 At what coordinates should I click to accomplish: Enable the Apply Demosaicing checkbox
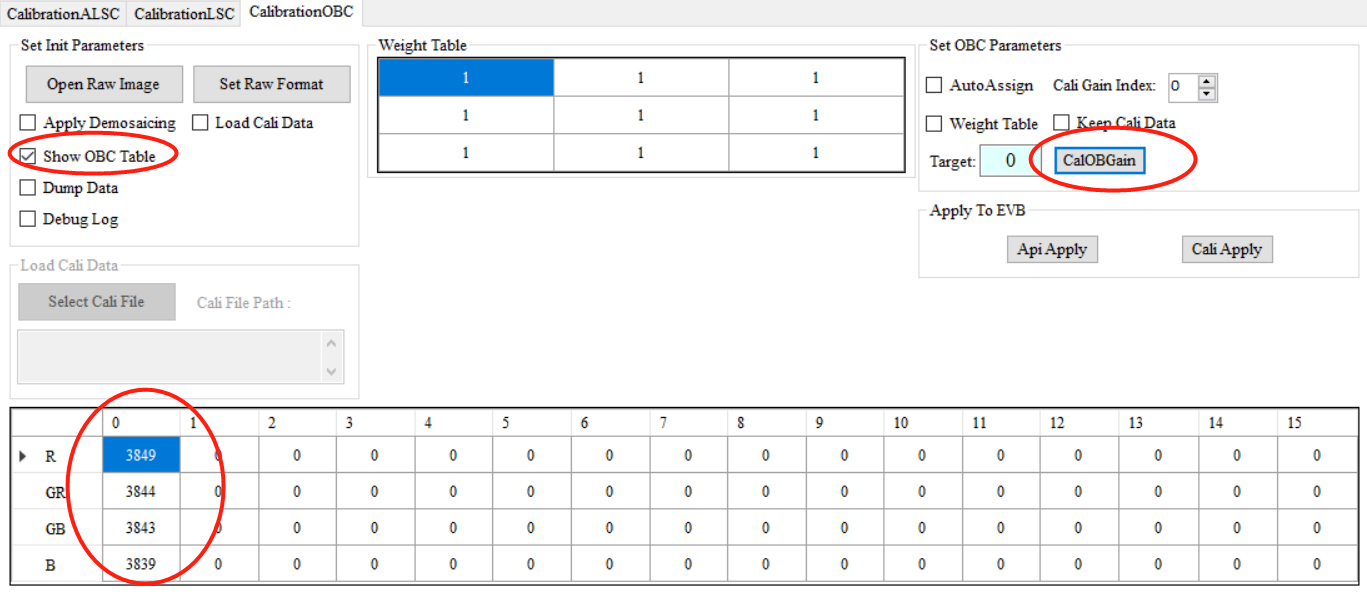click(x=28, y=123)
